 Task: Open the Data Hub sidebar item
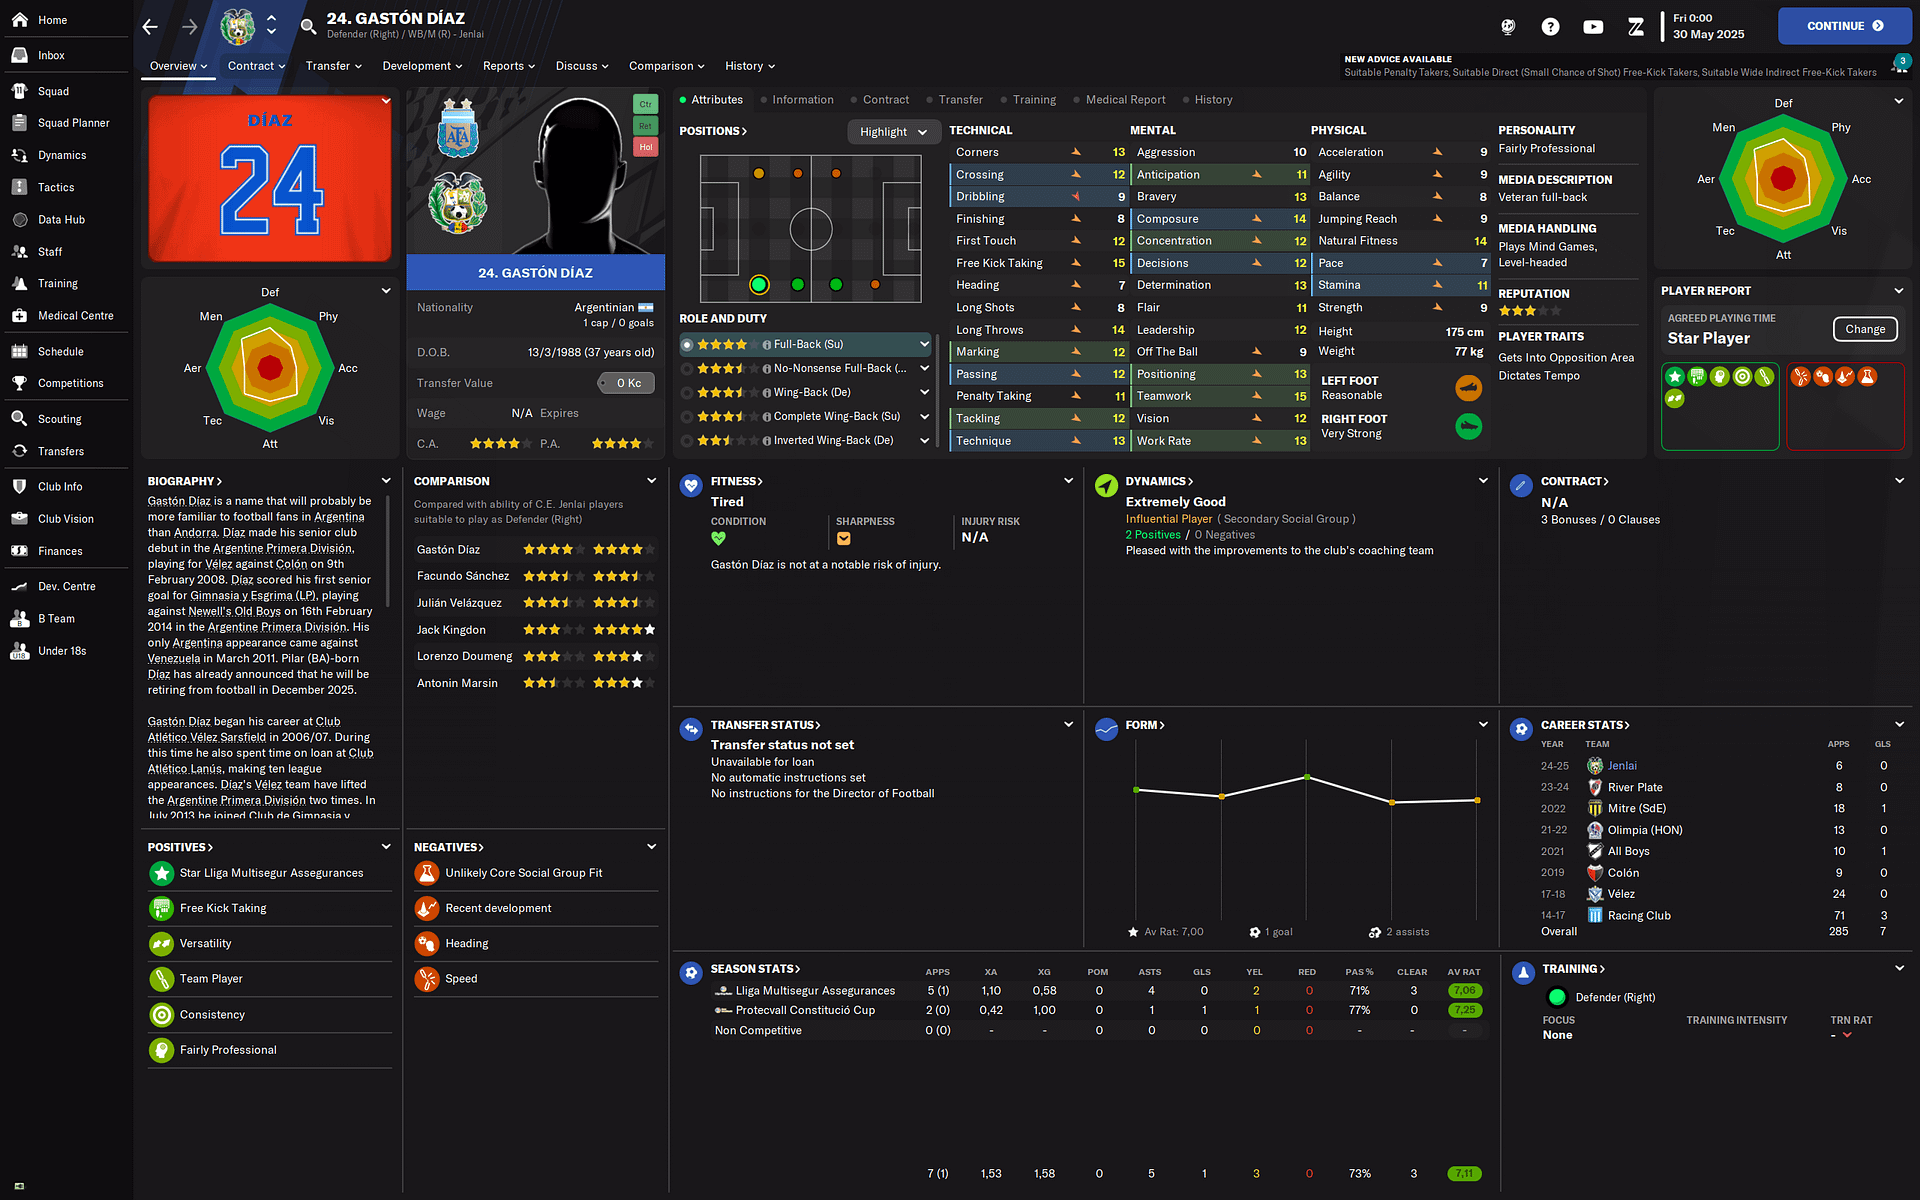(61, 220)
